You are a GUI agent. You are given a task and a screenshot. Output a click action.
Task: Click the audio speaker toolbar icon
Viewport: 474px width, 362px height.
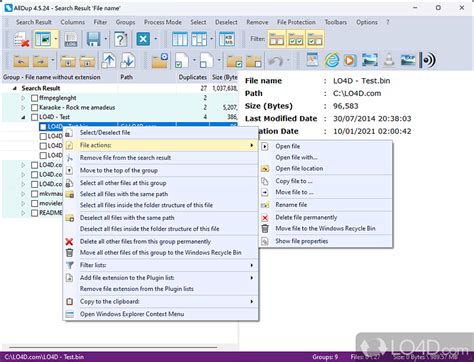click(428, 60)
